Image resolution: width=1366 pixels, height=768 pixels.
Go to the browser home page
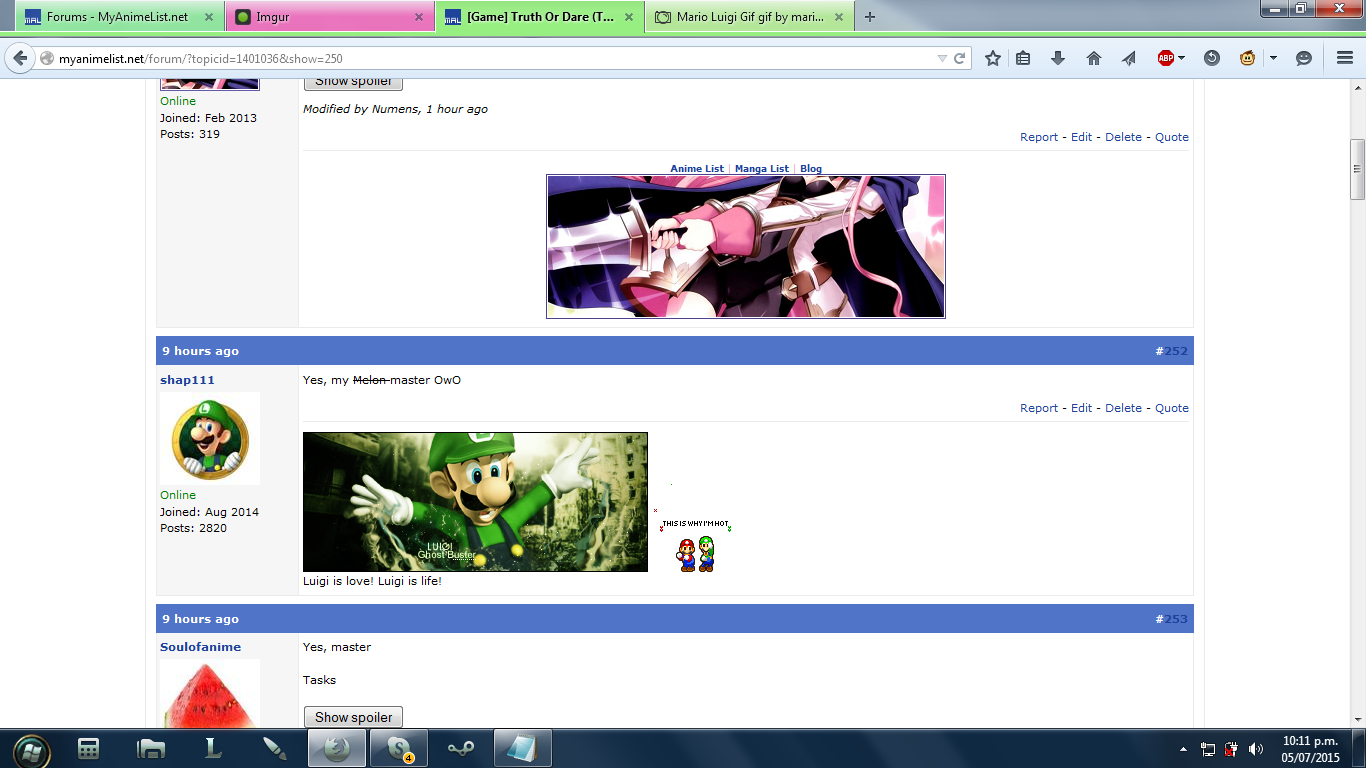[x=1093, y=59]
